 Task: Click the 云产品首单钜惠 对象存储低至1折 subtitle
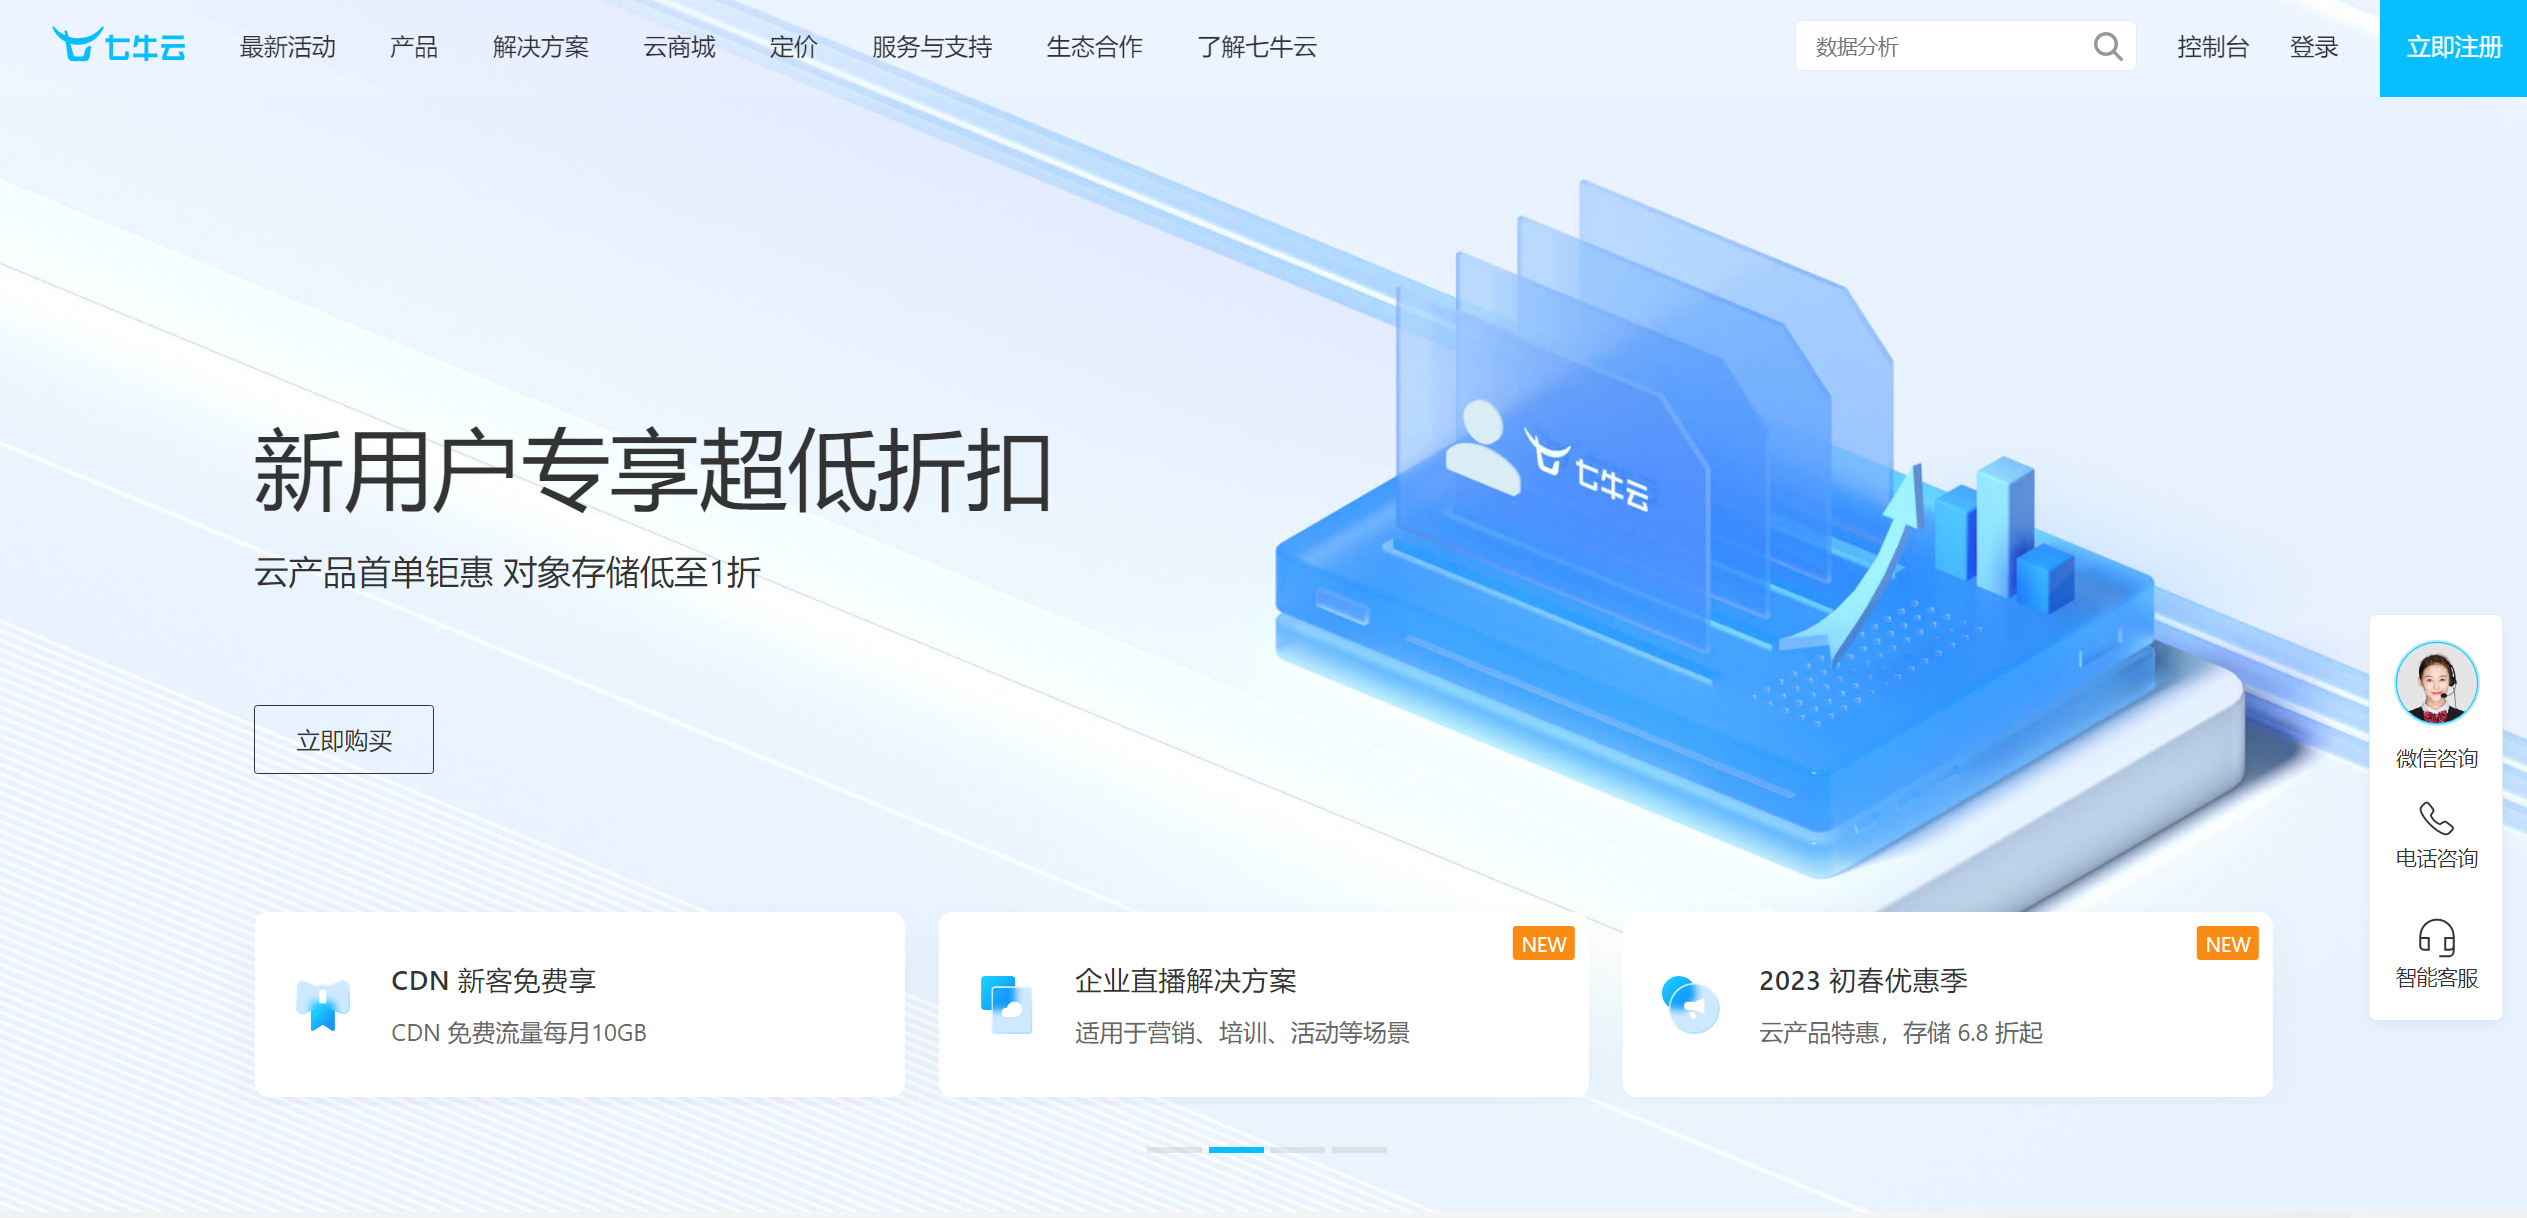click(x=507, y=573)
